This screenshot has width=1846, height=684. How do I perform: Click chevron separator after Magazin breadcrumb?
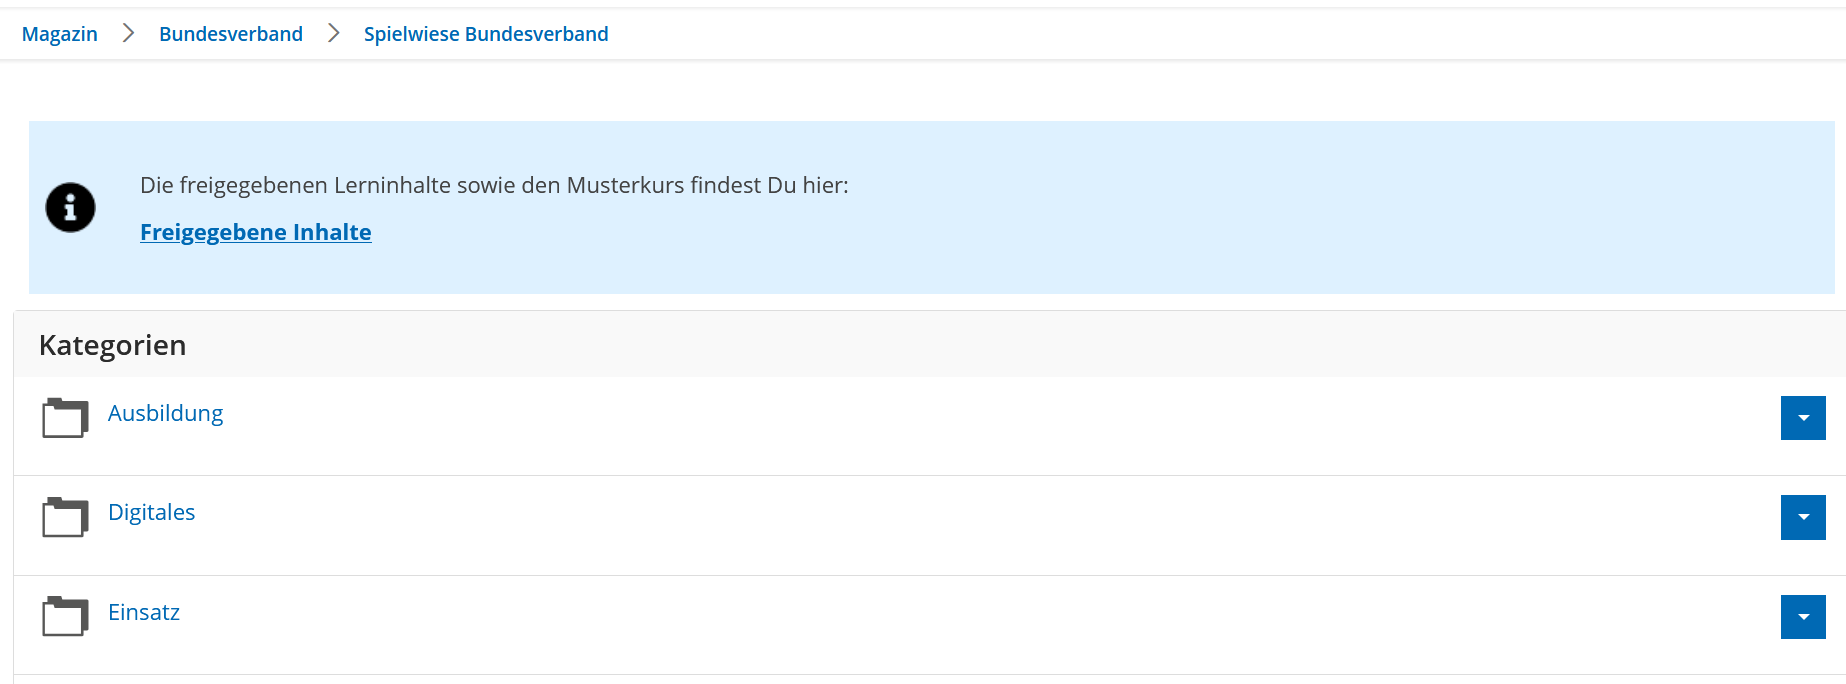tap(128, 34)
